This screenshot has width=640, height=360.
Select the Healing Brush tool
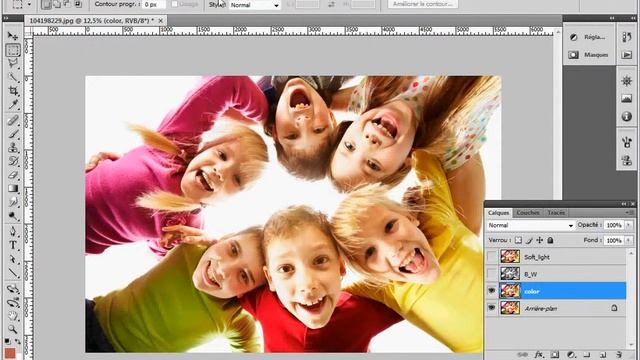click(x=13, y=120)
